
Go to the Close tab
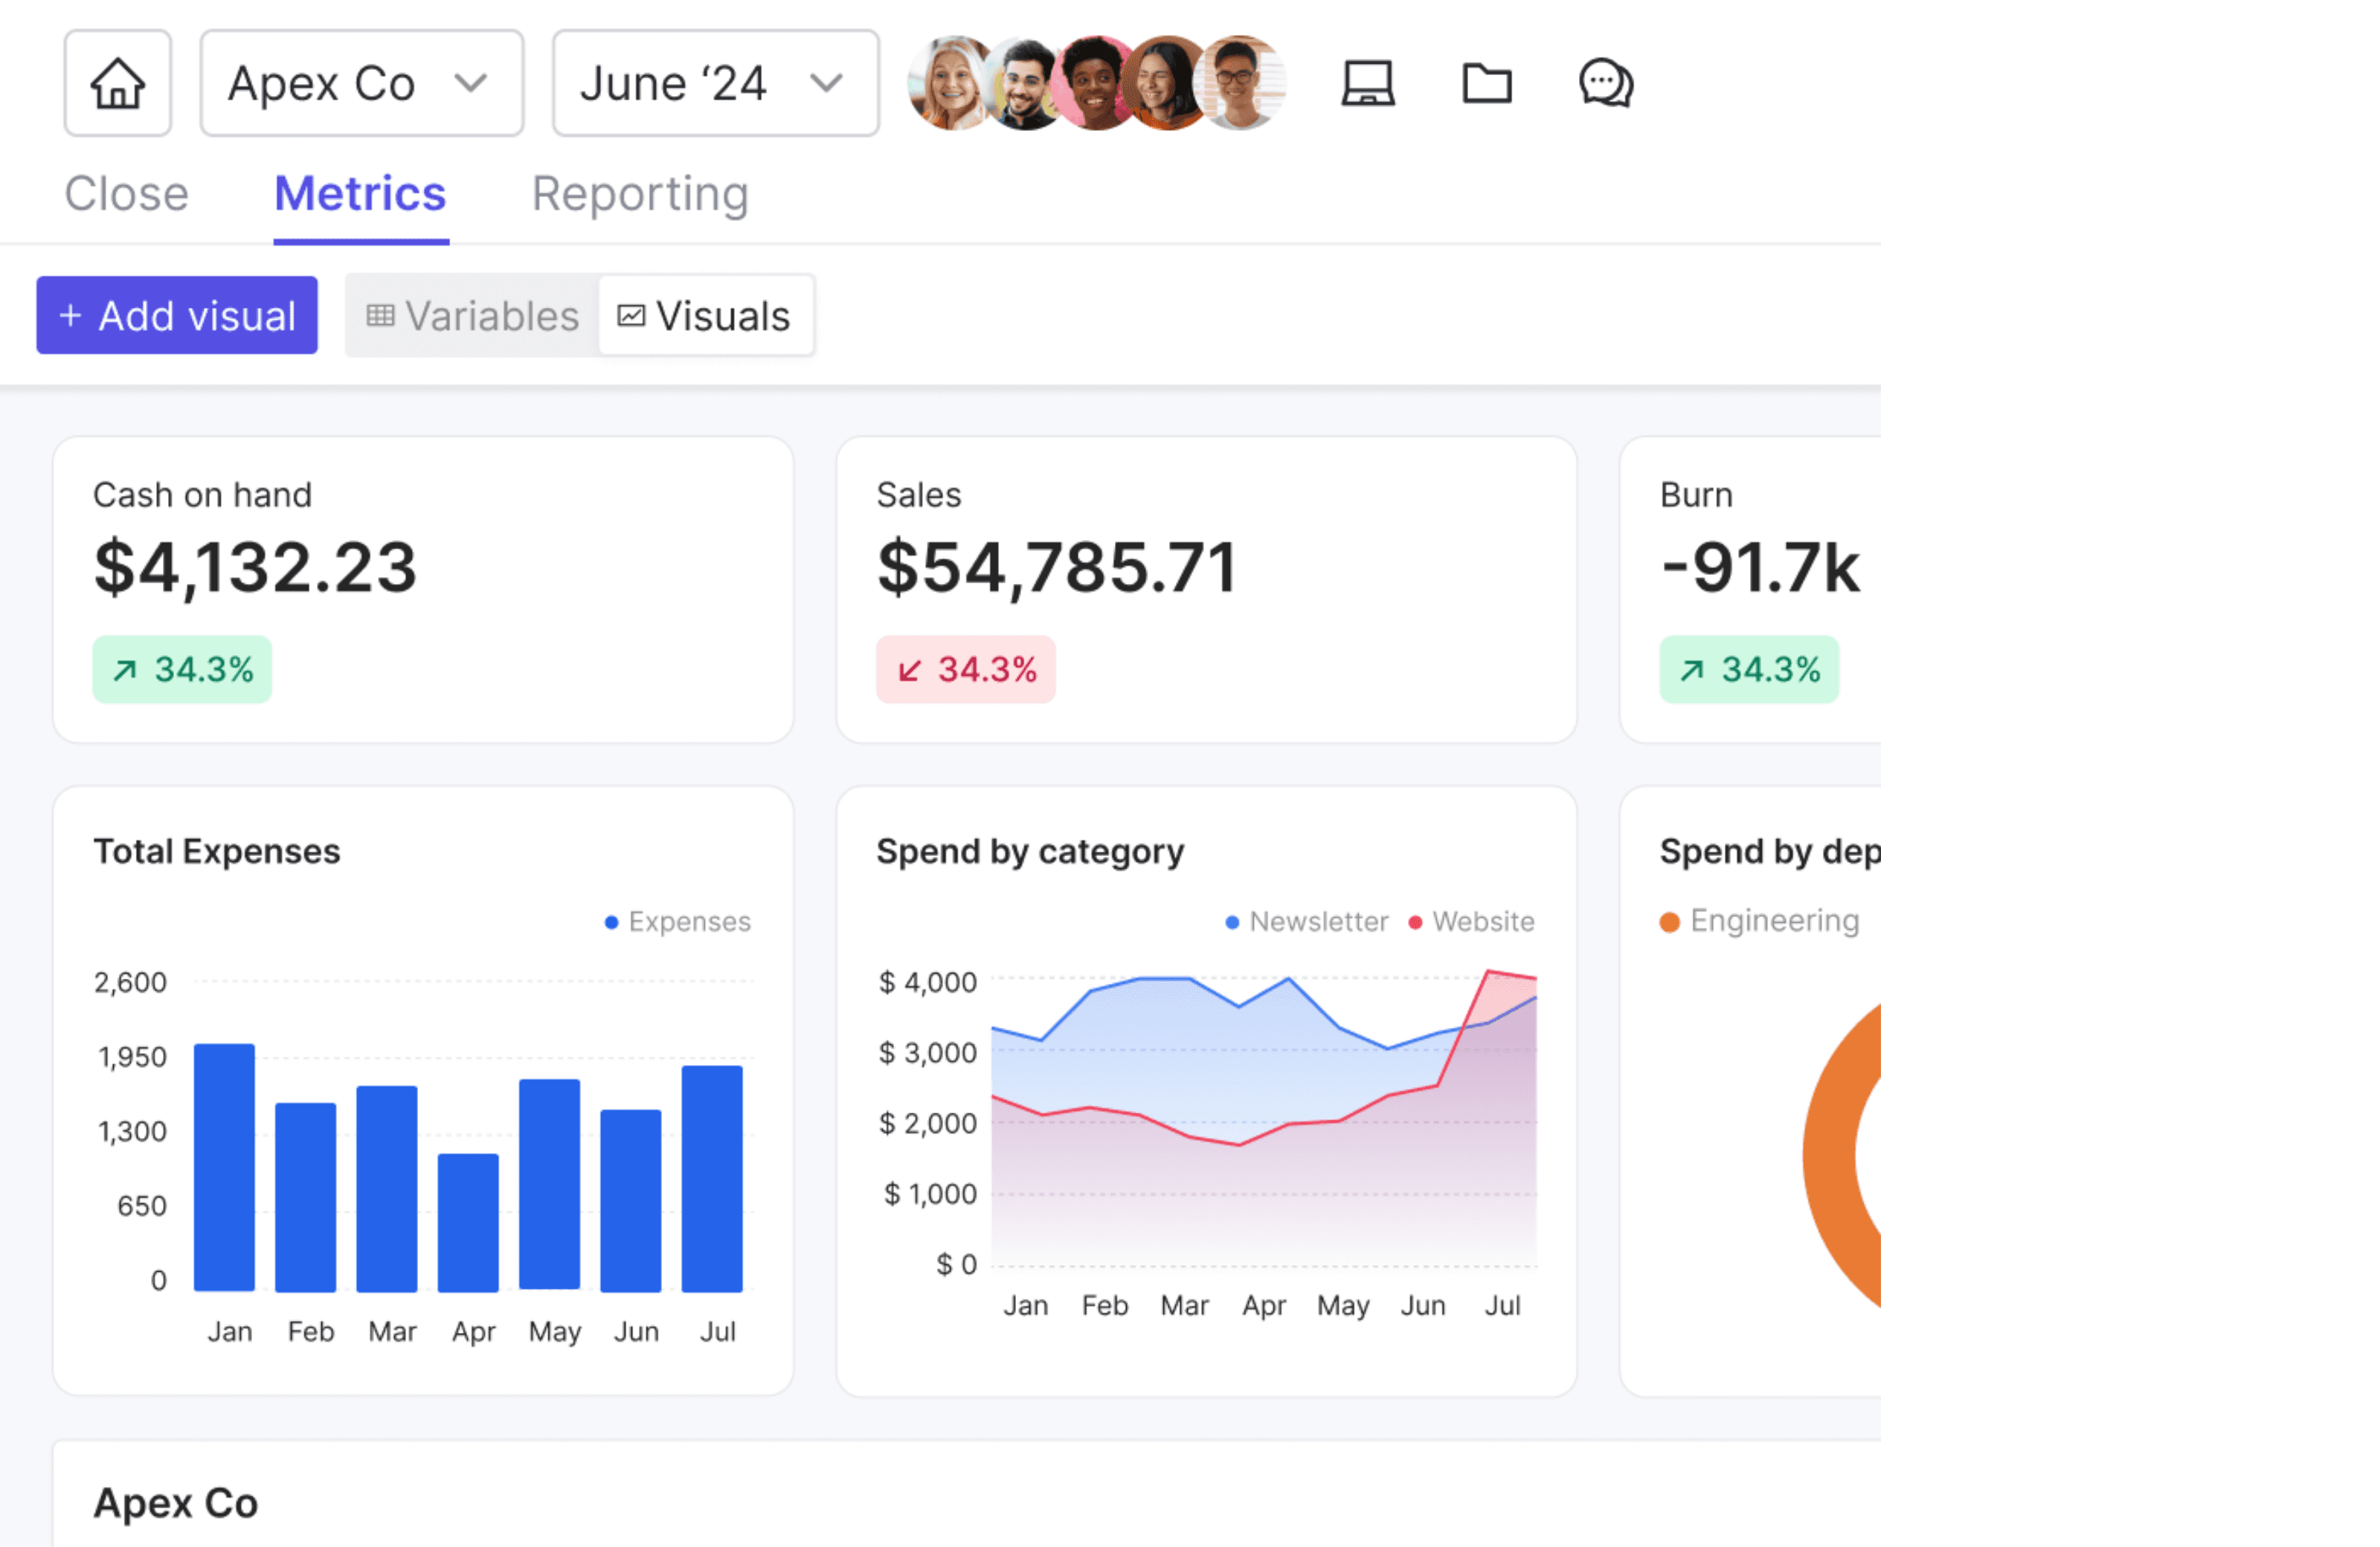(x=126, y=194)
